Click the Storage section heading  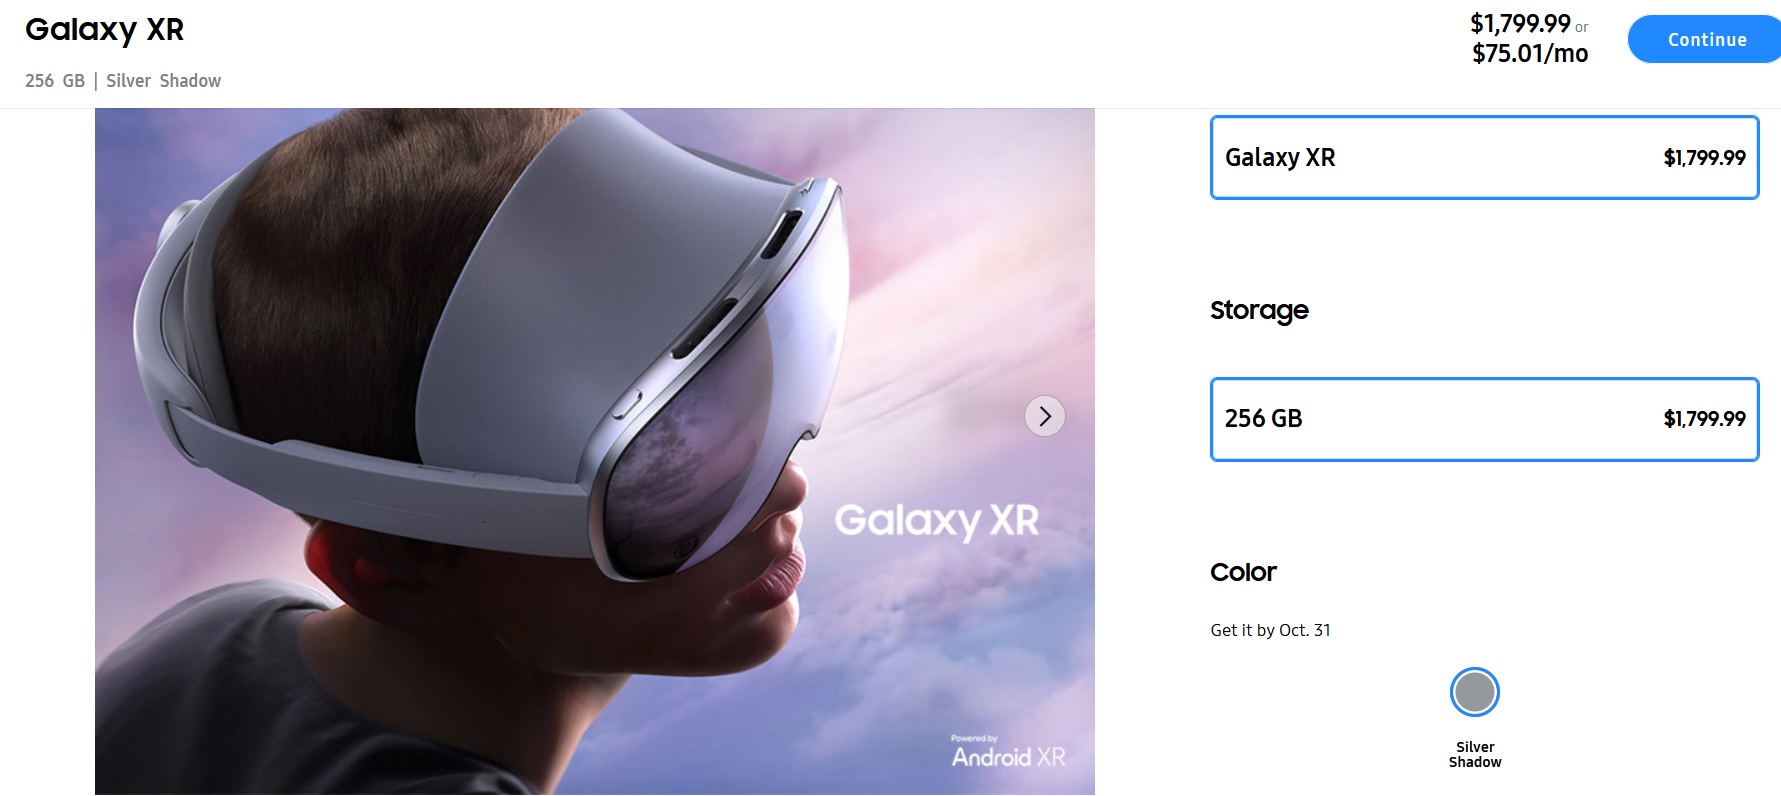tap(1259, 311)
